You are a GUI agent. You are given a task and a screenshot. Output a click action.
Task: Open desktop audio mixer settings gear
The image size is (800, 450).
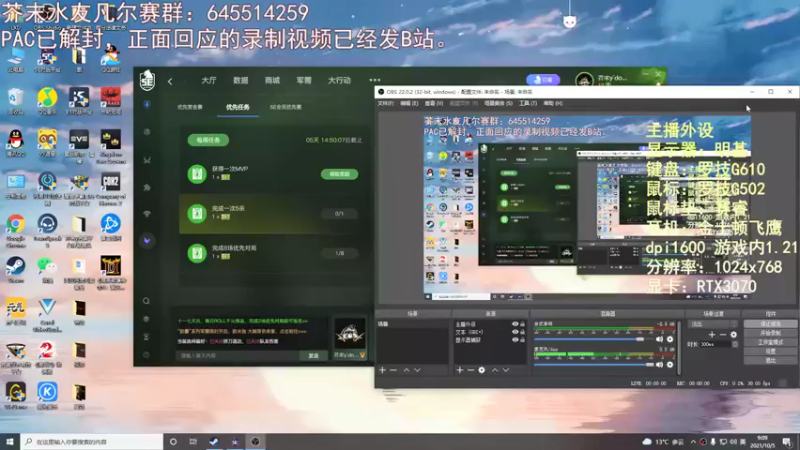pos(670,339)
